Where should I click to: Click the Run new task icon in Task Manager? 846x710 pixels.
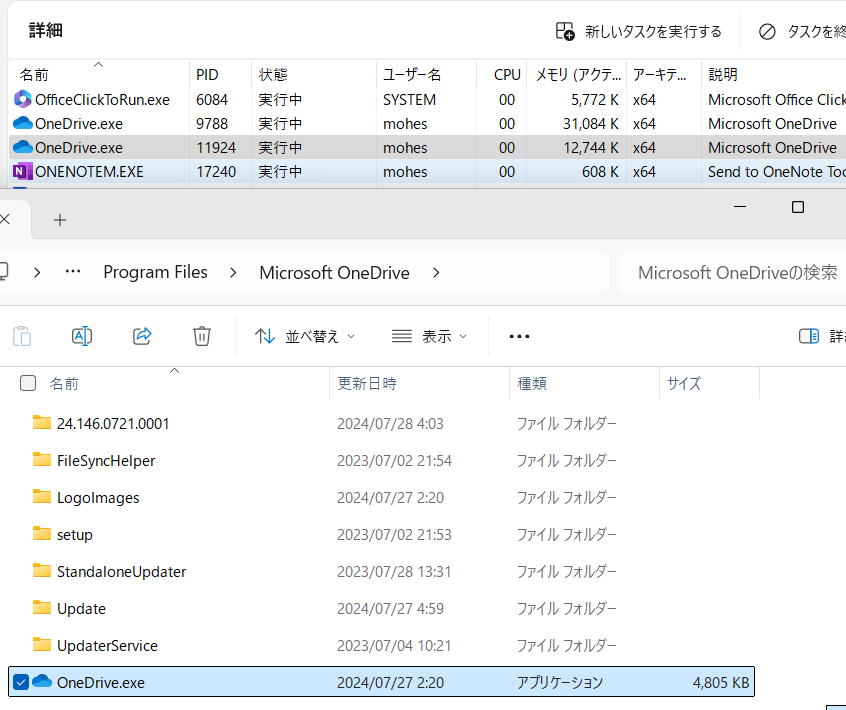click(565, 31)
